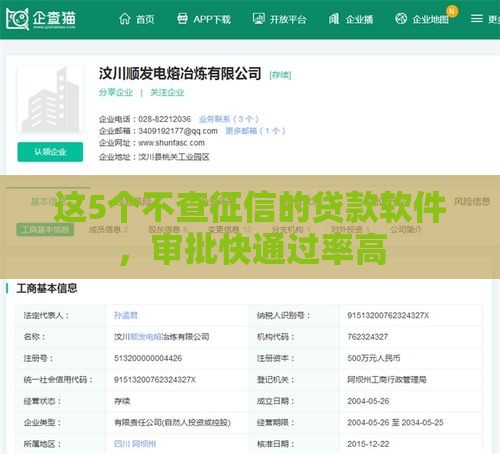
Task: Select the 成员信息 sub-tab
Action: click(x=109, y=229)
